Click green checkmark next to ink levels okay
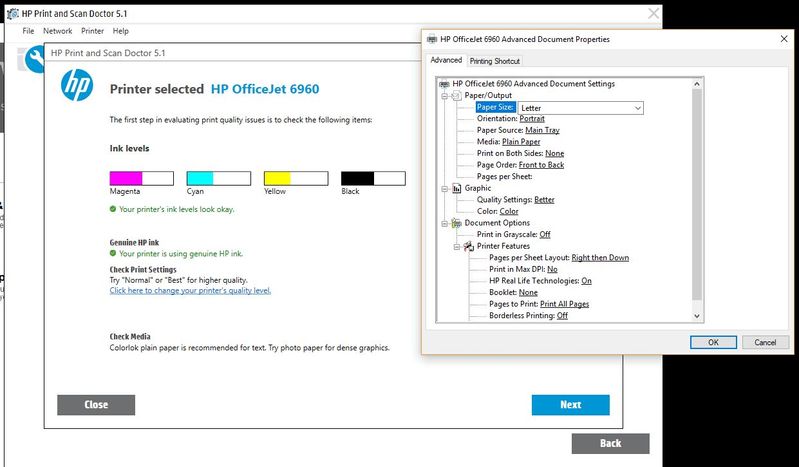The width and height of the screenshot is (799, 467). click(113, 209)
